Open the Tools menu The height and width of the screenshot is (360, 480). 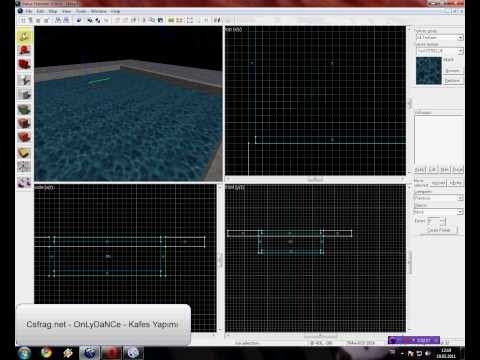(x=81, y=11)
